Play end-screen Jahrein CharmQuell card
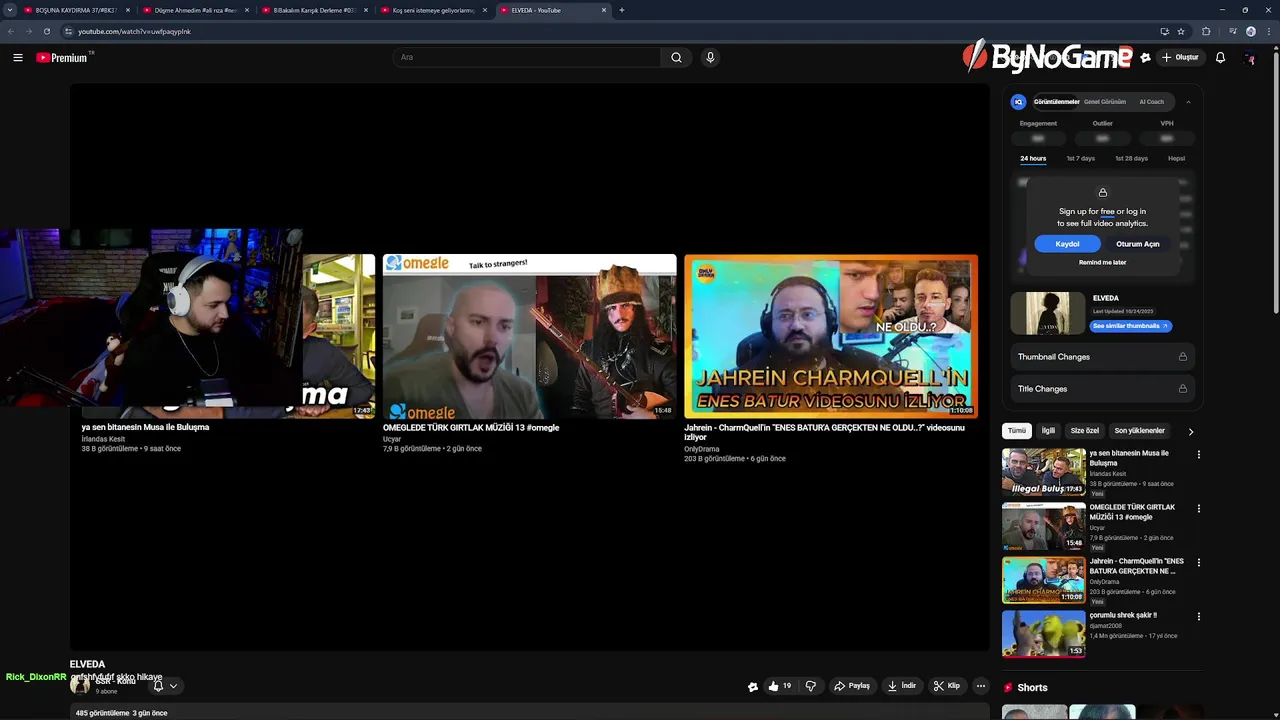 pyautogui.click(x=831, y=336)
